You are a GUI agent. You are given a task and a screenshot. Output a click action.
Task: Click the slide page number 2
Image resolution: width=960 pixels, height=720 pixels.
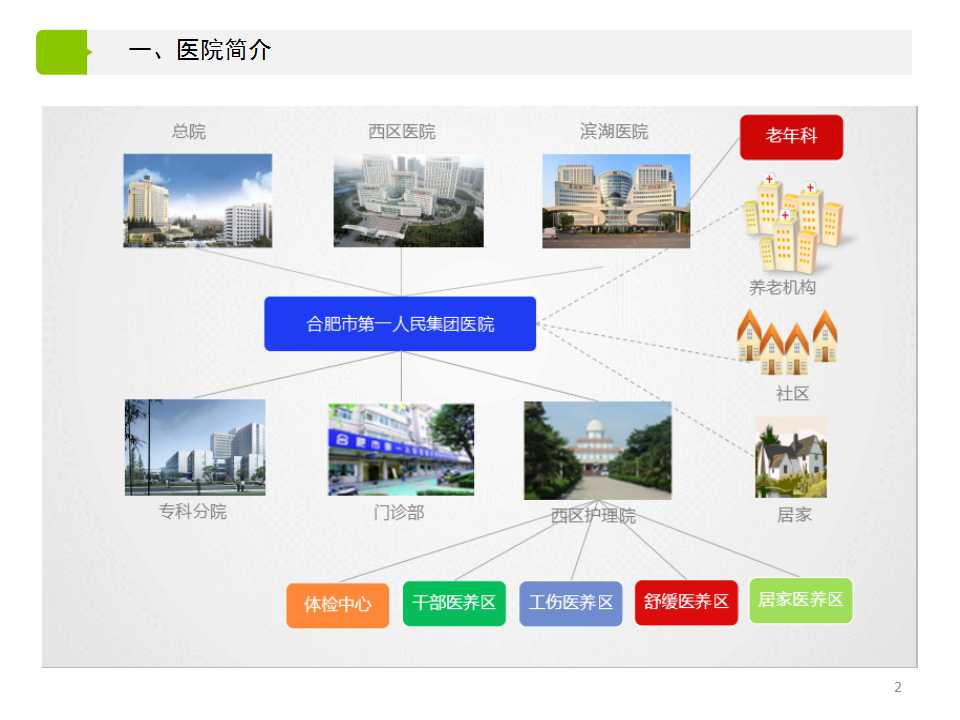[898, 687]
